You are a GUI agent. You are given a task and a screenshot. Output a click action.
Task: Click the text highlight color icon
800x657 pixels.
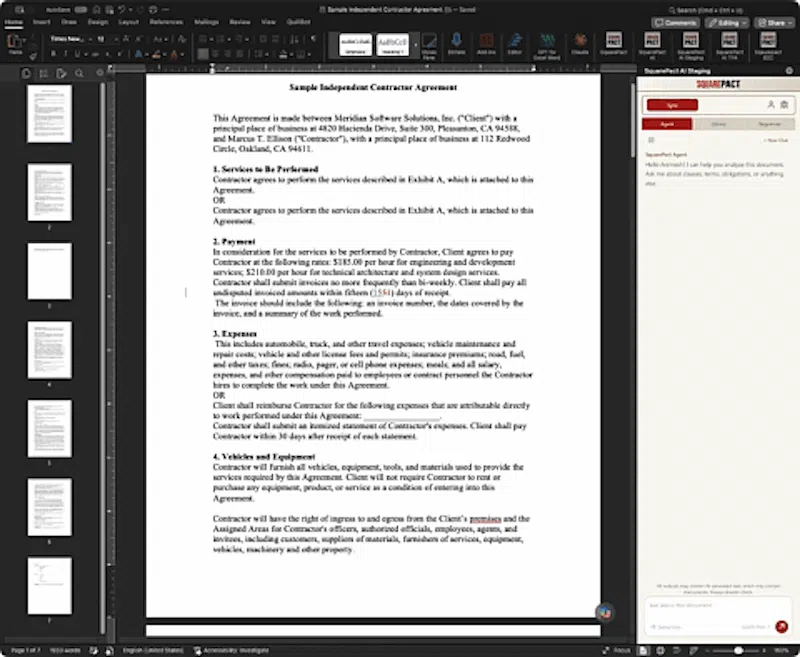pyautogui.click(x=157, y=54)
